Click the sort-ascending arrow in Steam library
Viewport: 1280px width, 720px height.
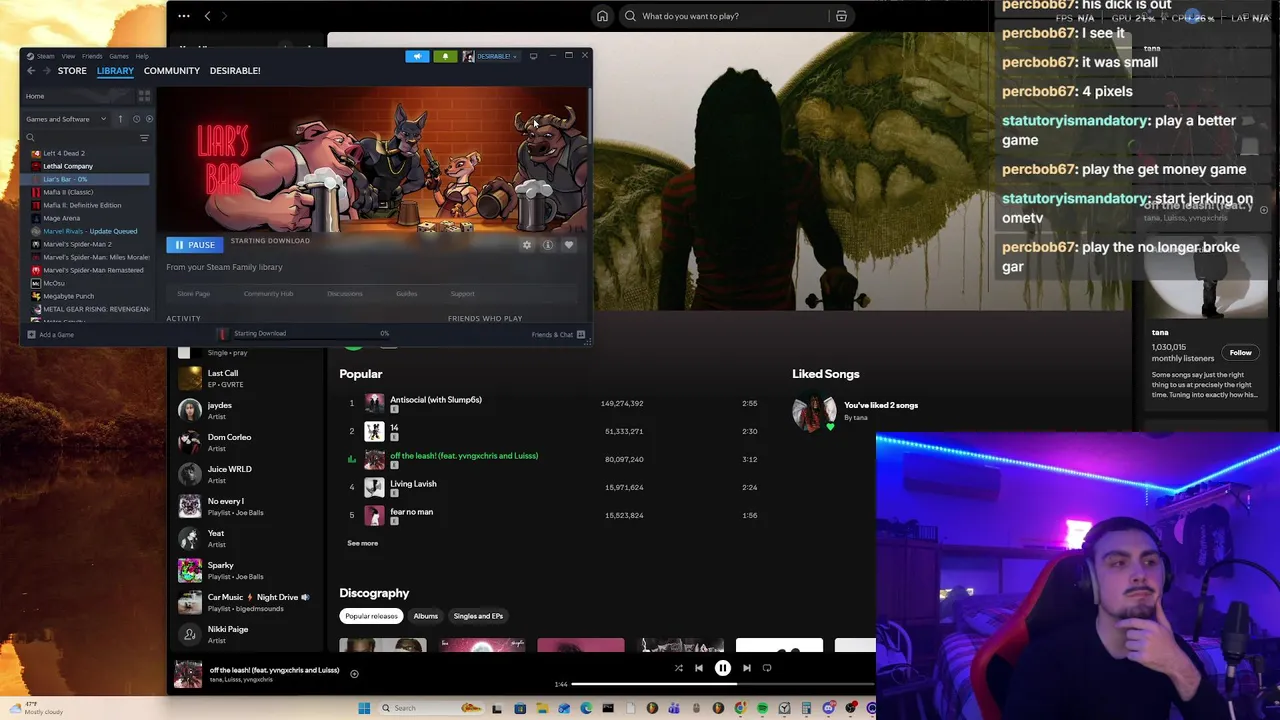pos(120,119)
